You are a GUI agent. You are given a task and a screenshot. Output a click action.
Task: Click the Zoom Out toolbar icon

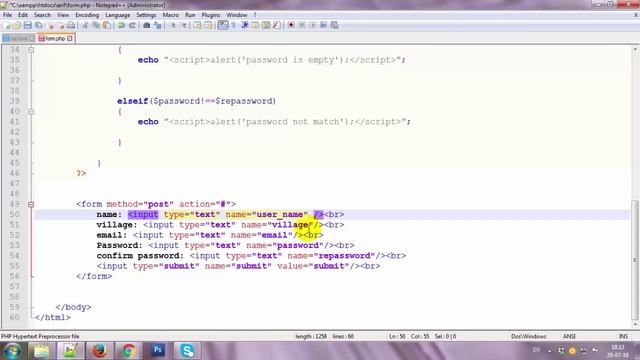tap(184, 25)
